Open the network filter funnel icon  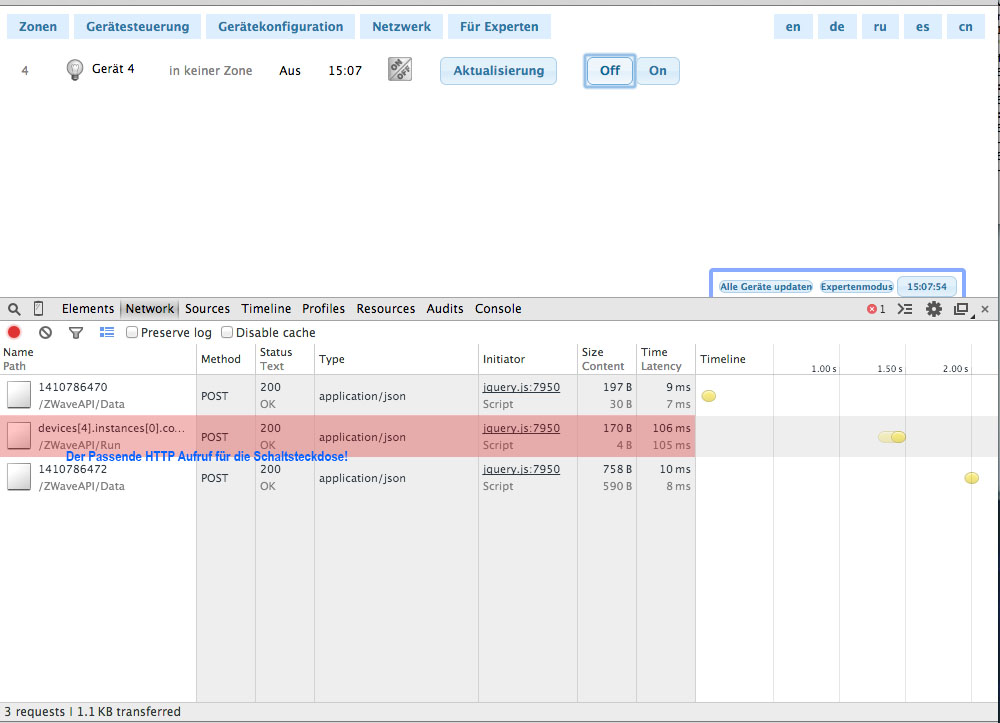(x=76, y=333)
